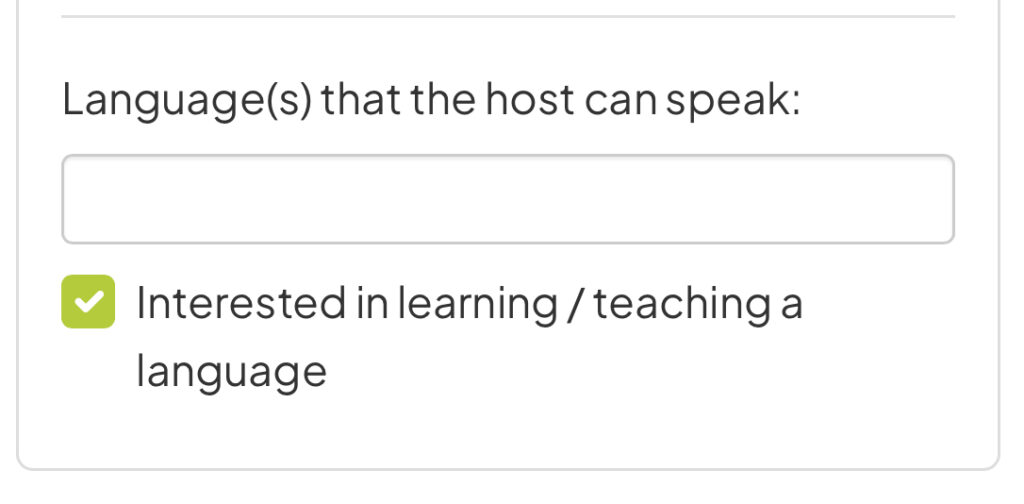Disable the learning / teaching language option
The image size is (1024, 504).
pyautogui.click(x=88, y=302)
